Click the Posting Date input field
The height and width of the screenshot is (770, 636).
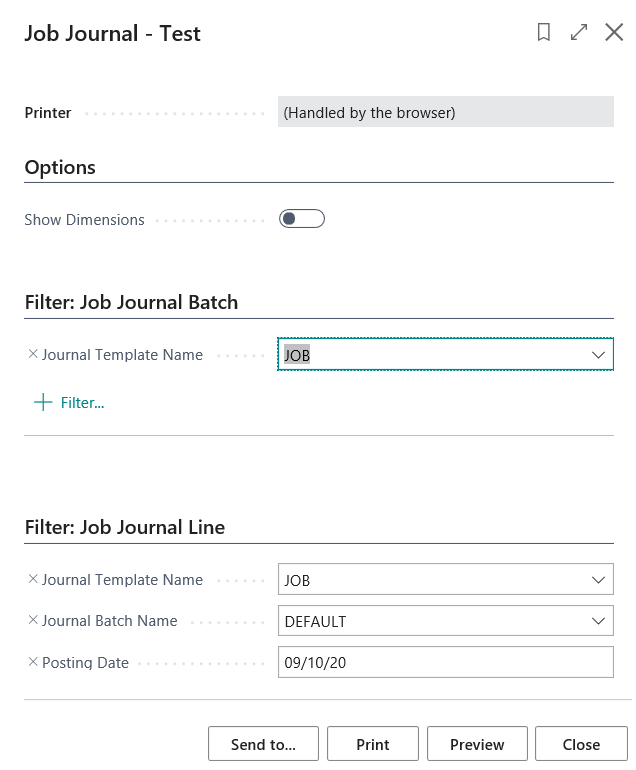[x=444, y=662]
